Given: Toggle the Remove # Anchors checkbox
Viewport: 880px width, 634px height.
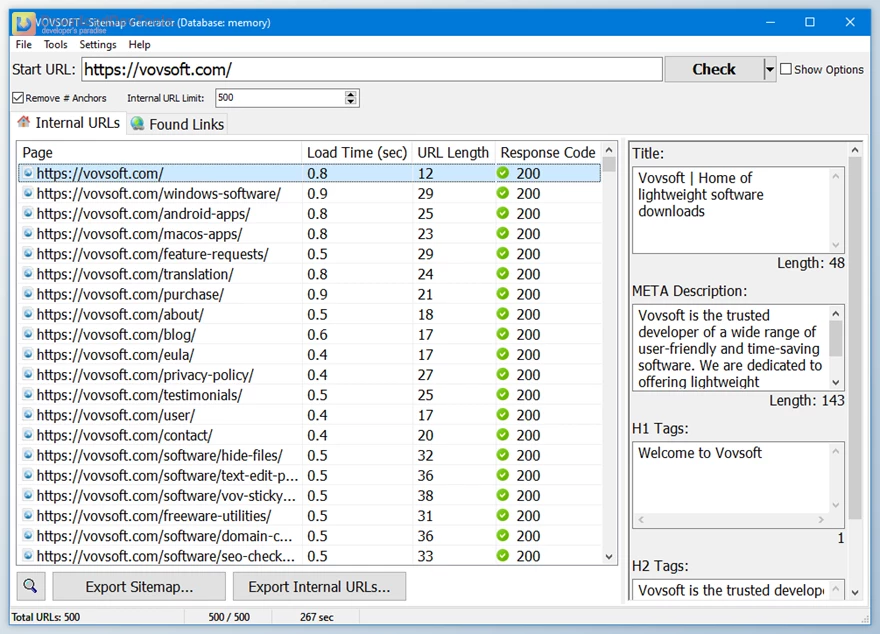Looking at the screenshot, I should click(18, 98).
